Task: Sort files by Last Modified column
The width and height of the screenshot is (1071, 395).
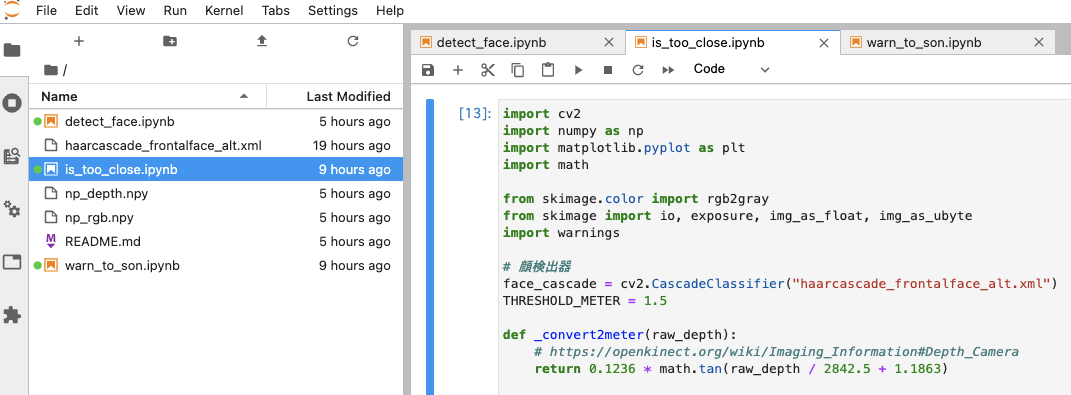Action: (335, 96)
